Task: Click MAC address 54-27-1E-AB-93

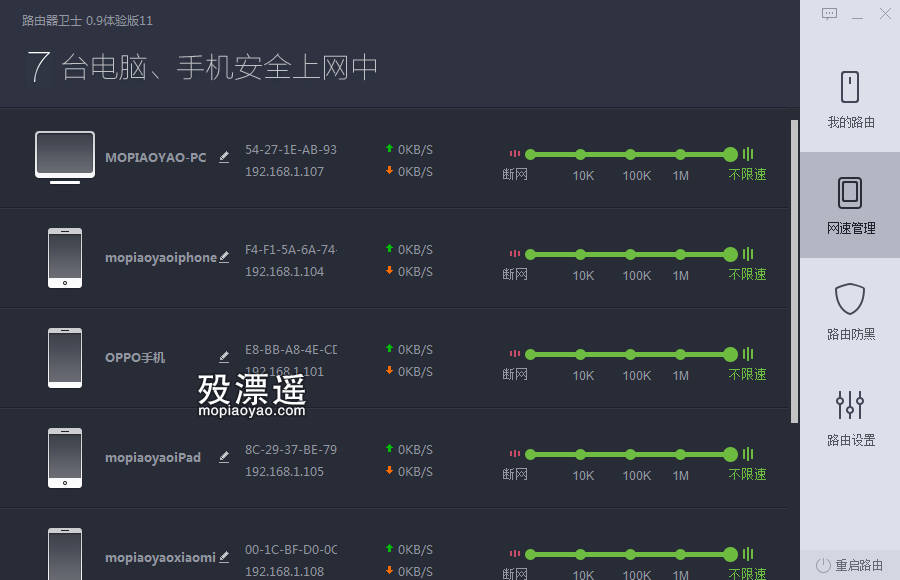Action: coord(290,149)
